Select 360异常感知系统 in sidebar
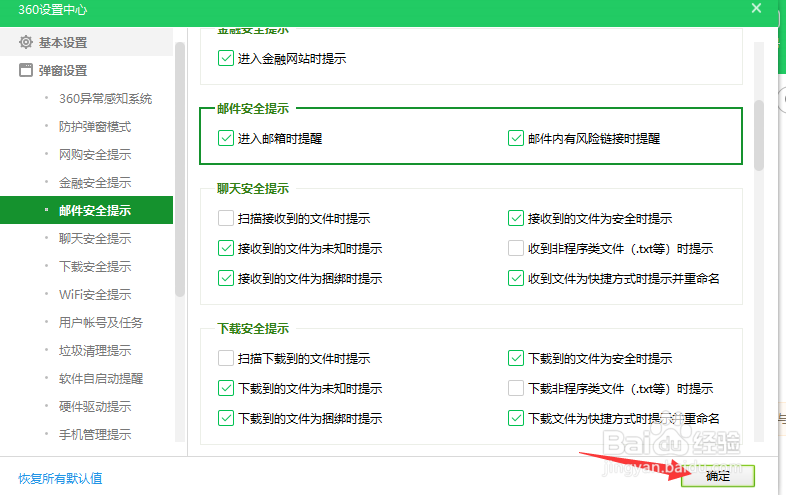 (x=105, y=98)
